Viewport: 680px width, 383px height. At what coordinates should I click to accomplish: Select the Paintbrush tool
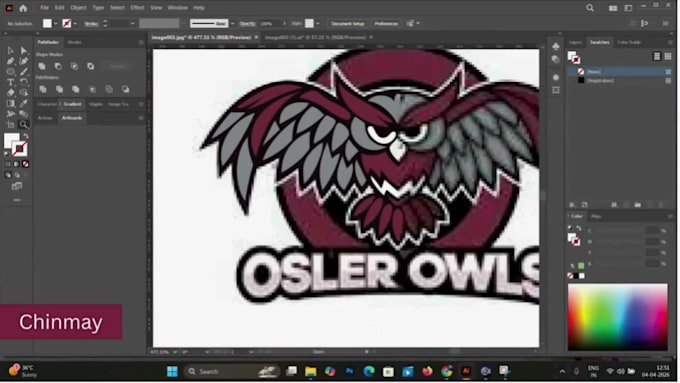point(23,72)
